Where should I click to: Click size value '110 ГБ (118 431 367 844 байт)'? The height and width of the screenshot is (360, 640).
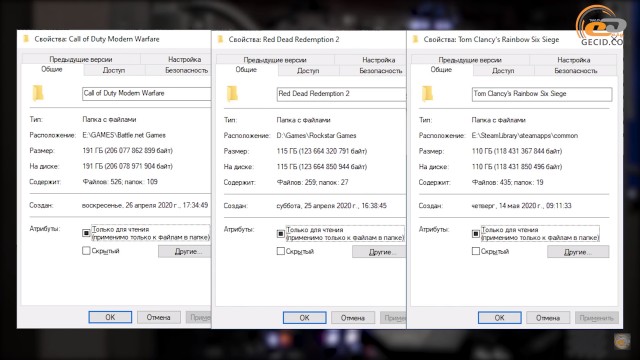pyautogui.click(x=517, y=151)
